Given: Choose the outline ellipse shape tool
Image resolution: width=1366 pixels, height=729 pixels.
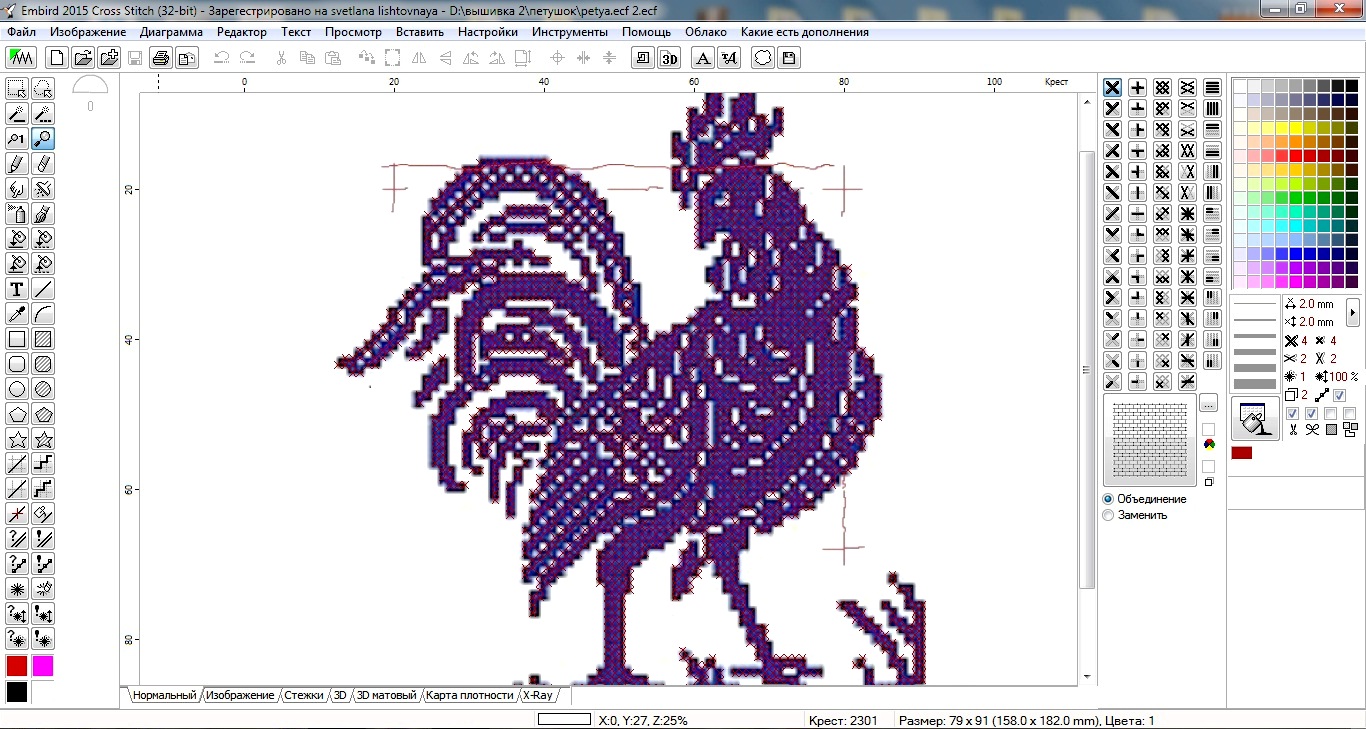Looking at the screenshot, I should click(17, 389).
